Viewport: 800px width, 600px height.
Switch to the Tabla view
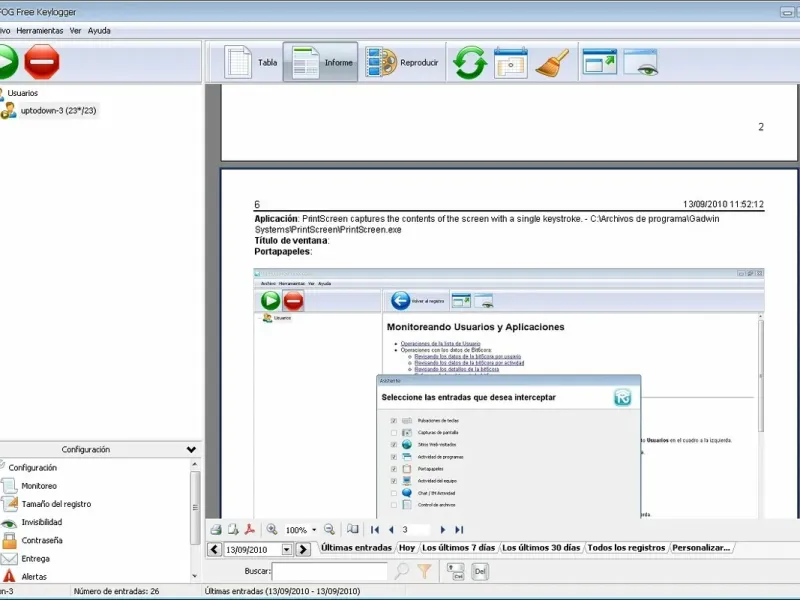[252, 62]
